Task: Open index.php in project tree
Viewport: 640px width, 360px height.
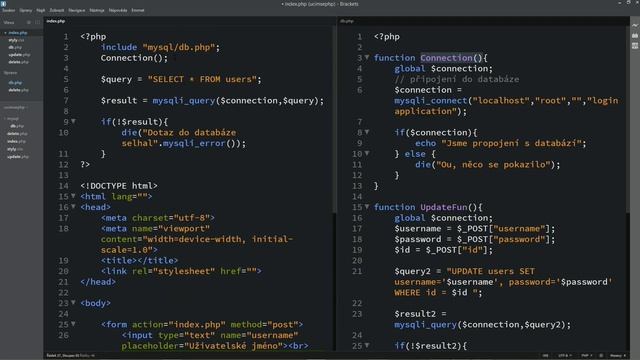Action: [x=16, y=141]
